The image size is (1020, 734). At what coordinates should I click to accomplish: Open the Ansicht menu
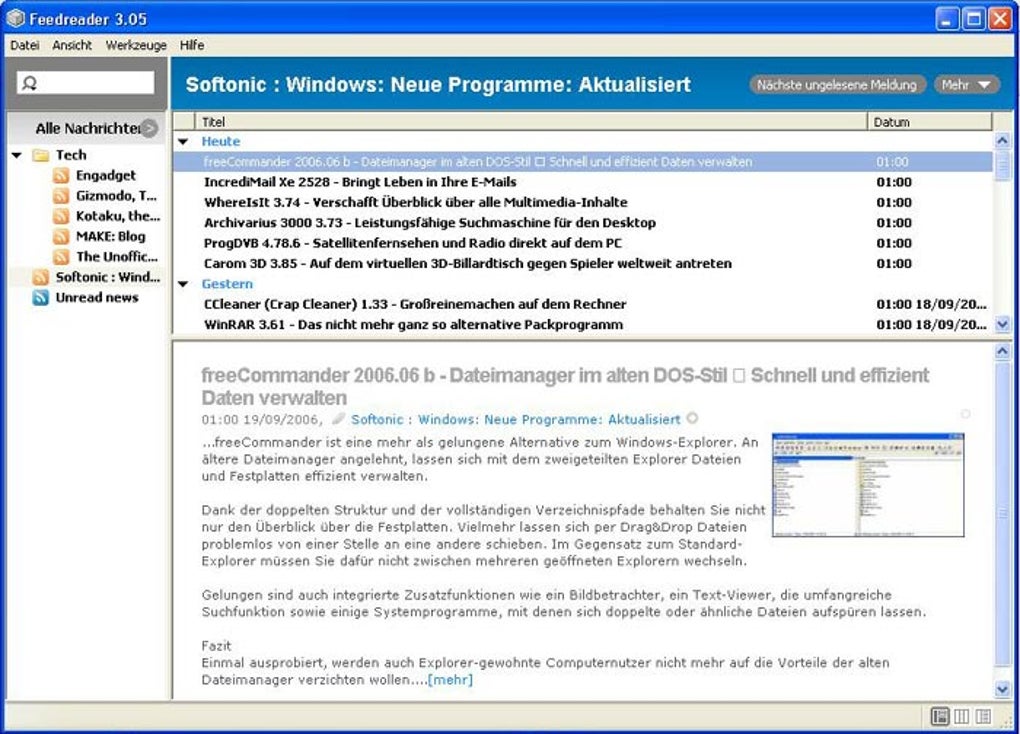tap(72, 45)
